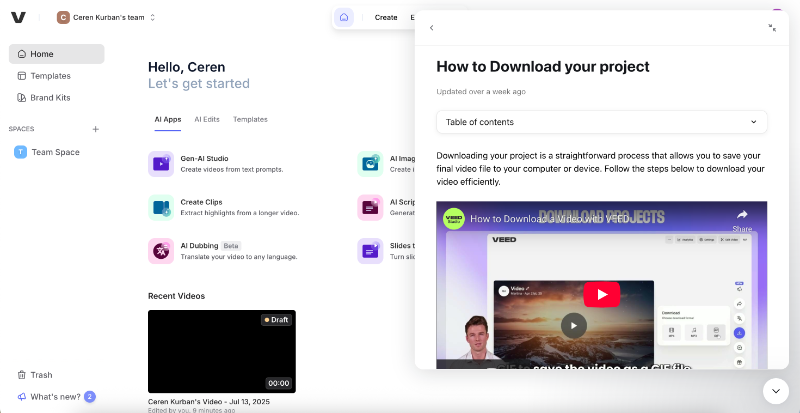The image size is (800, 413).
Task: Open Gen-AI Studio icon
Action: coord(161,164)
